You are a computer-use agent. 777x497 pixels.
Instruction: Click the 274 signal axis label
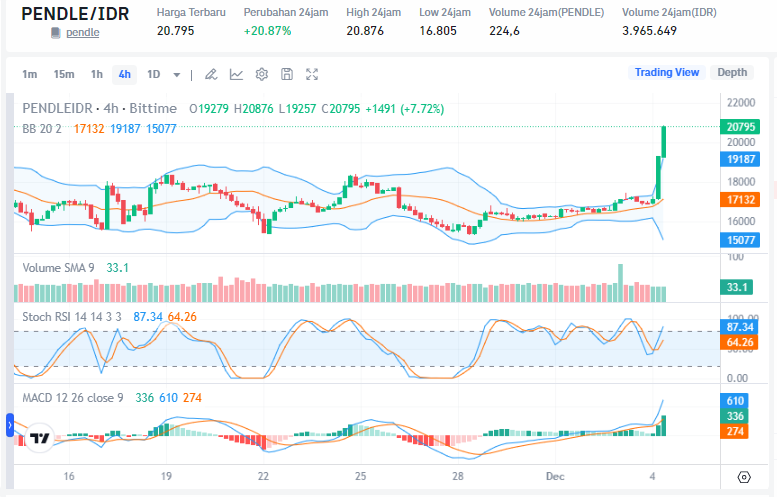click(x=735, y=432)
